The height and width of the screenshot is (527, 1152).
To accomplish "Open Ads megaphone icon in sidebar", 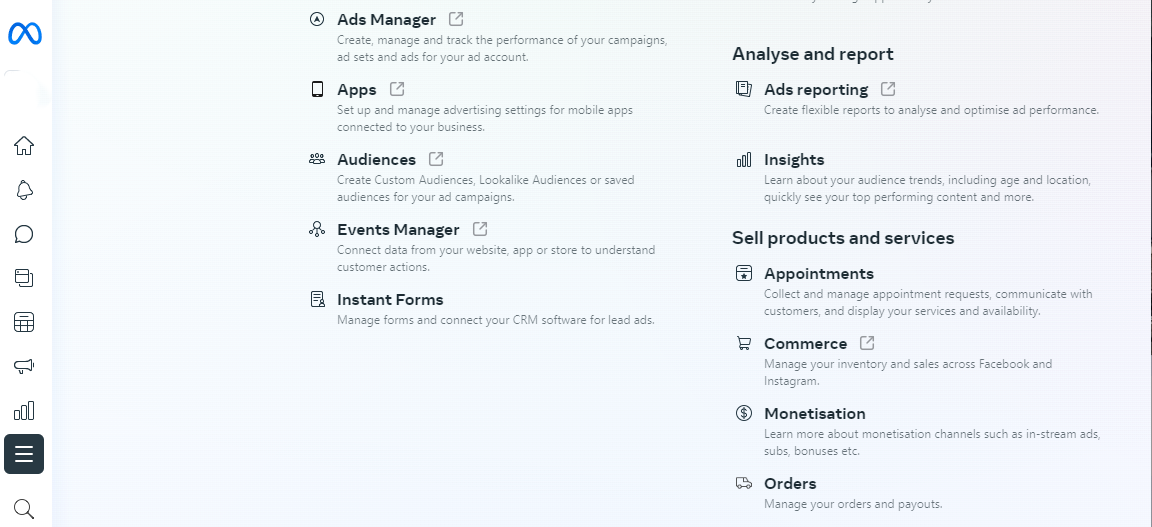I will 24,366.
